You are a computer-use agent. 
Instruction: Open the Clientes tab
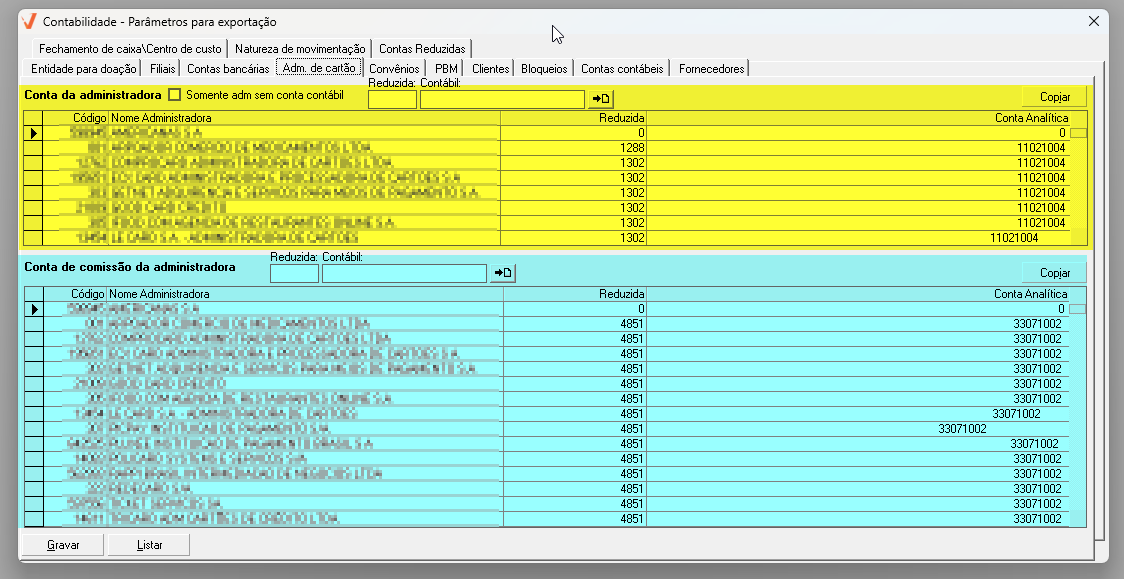point(490,69)
